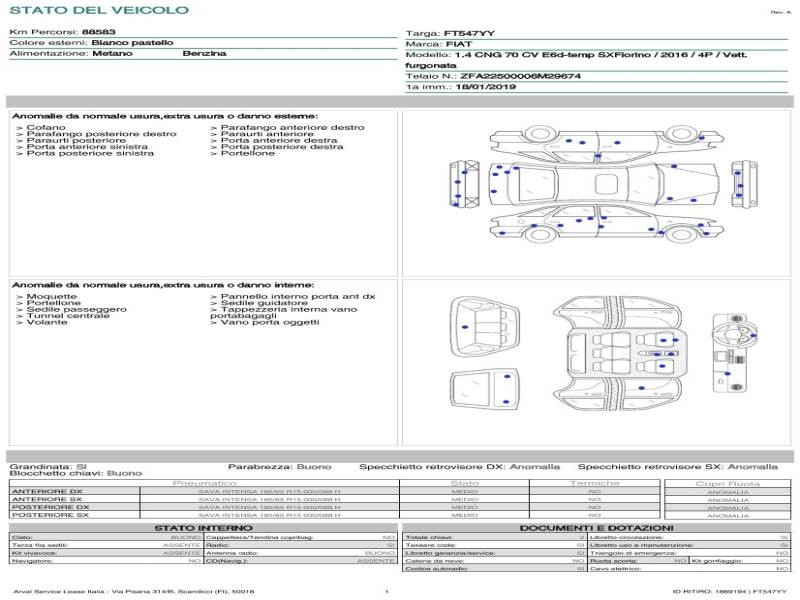Select the Sedile passeggero entry
The width and height of the screenshot is (800, 600).
click(x=71, y=309)
